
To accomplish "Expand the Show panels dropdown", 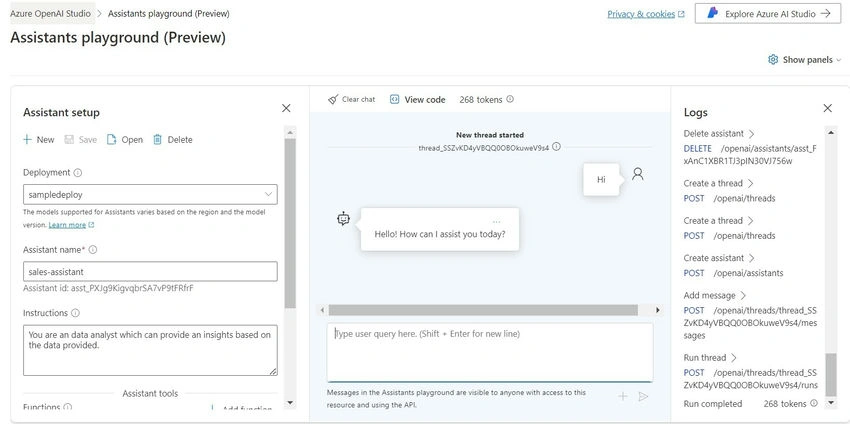I will [839, 60].
